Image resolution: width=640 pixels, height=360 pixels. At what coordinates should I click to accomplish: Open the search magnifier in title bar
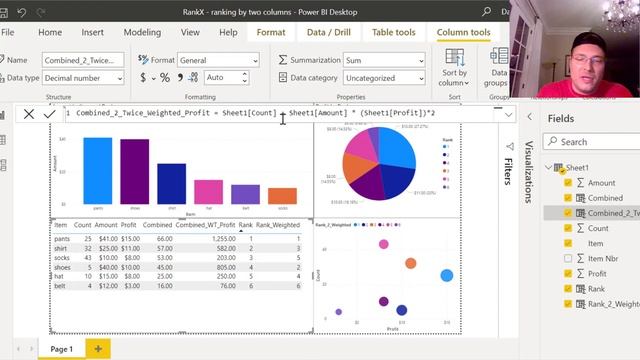(486, 11)
